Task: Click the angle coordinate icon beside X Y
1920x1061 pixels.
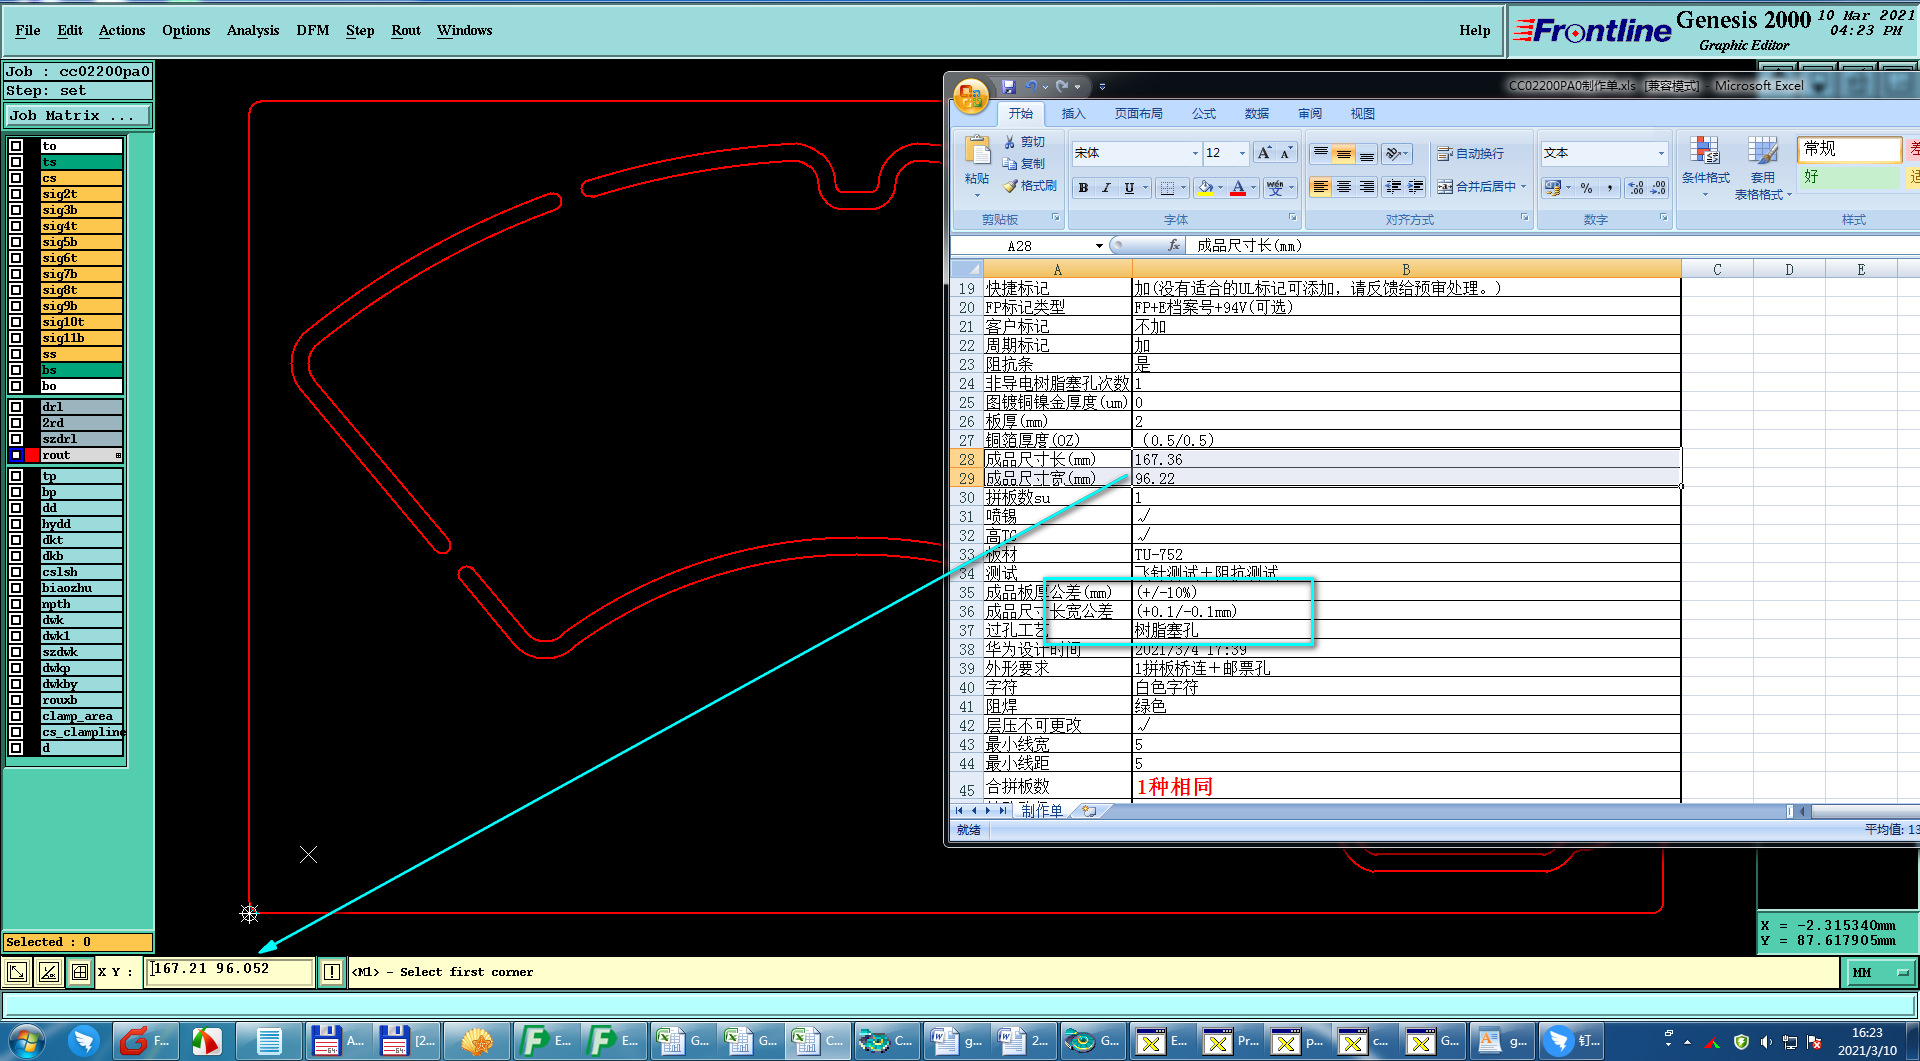Action: click(x=49, y=971)
